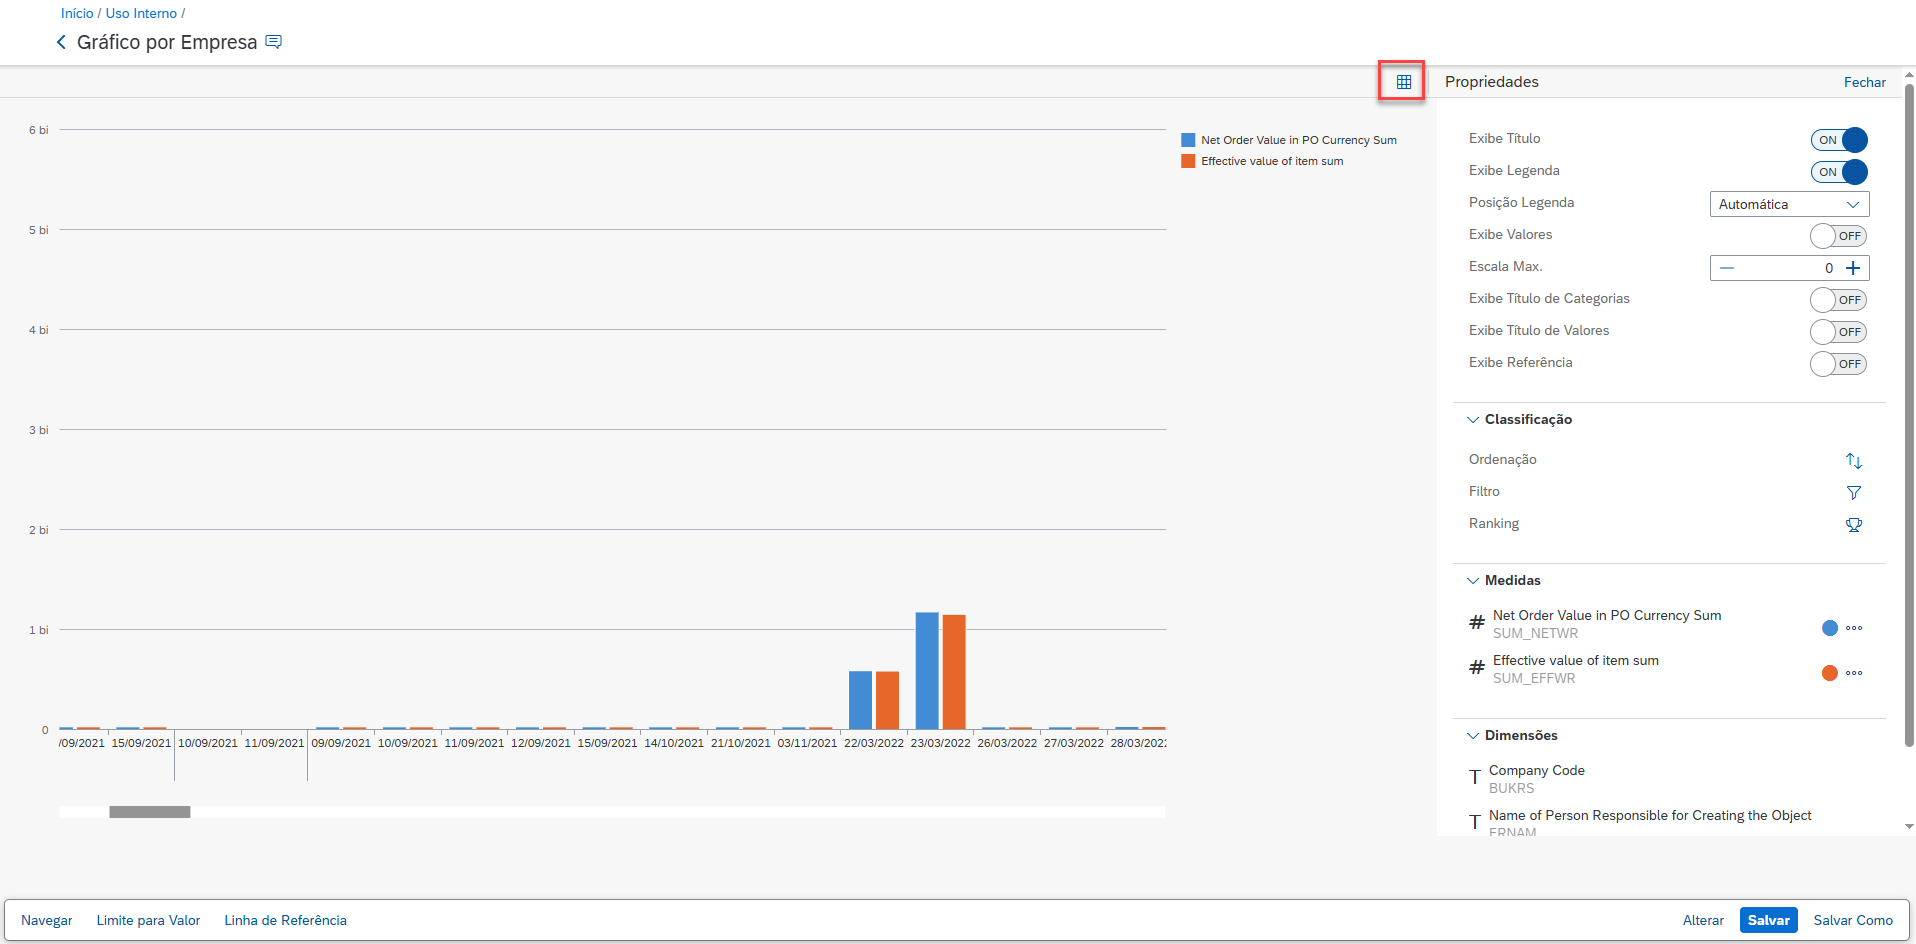Image resolution: width=1916 pixels, height=944 pixels.
Task: Open the comment icon next to page title
Action: click(274, 42)
